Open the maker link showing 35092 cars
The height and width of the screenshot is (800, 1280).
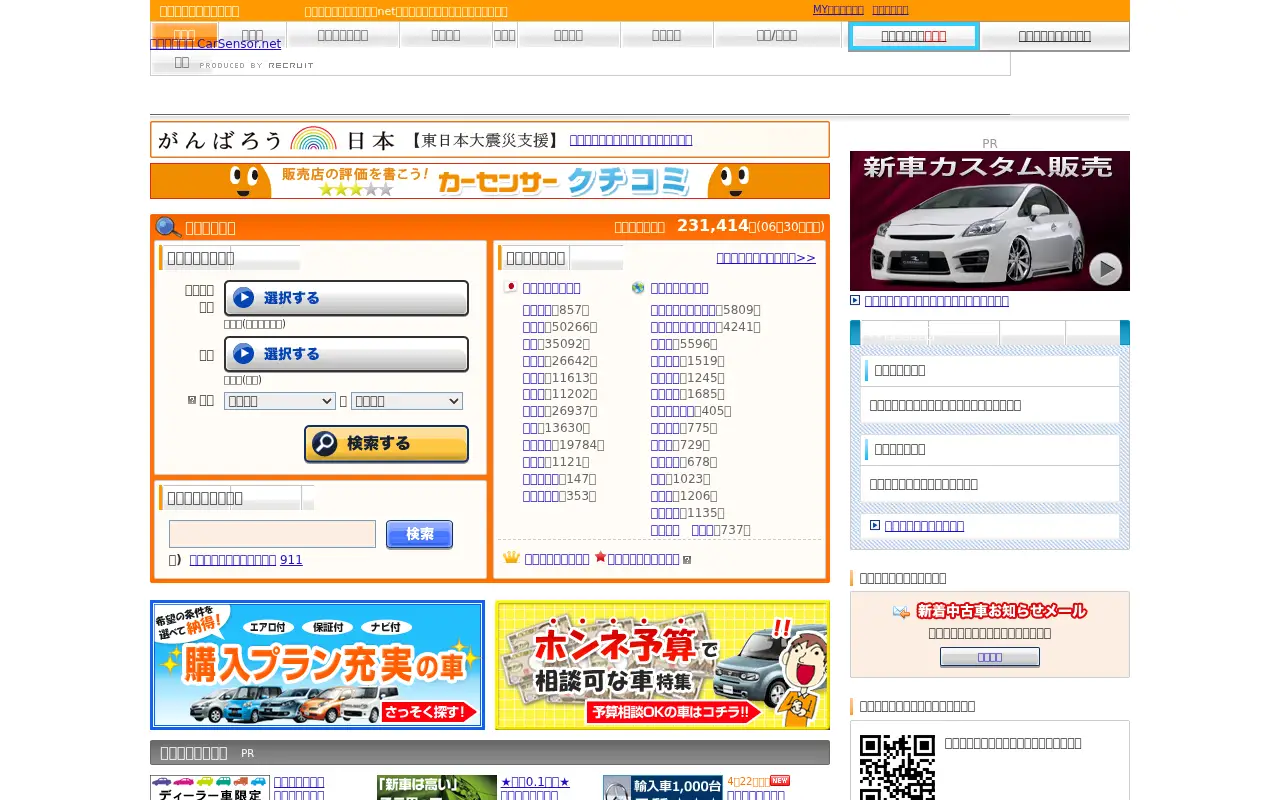coord(533,344)
